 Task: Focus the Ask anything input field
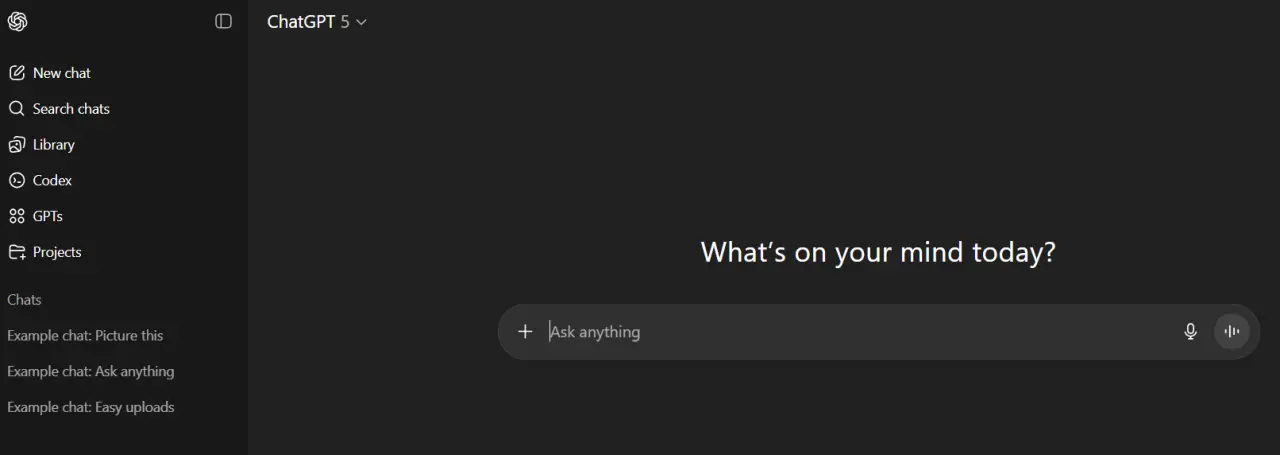click(860, 332)
